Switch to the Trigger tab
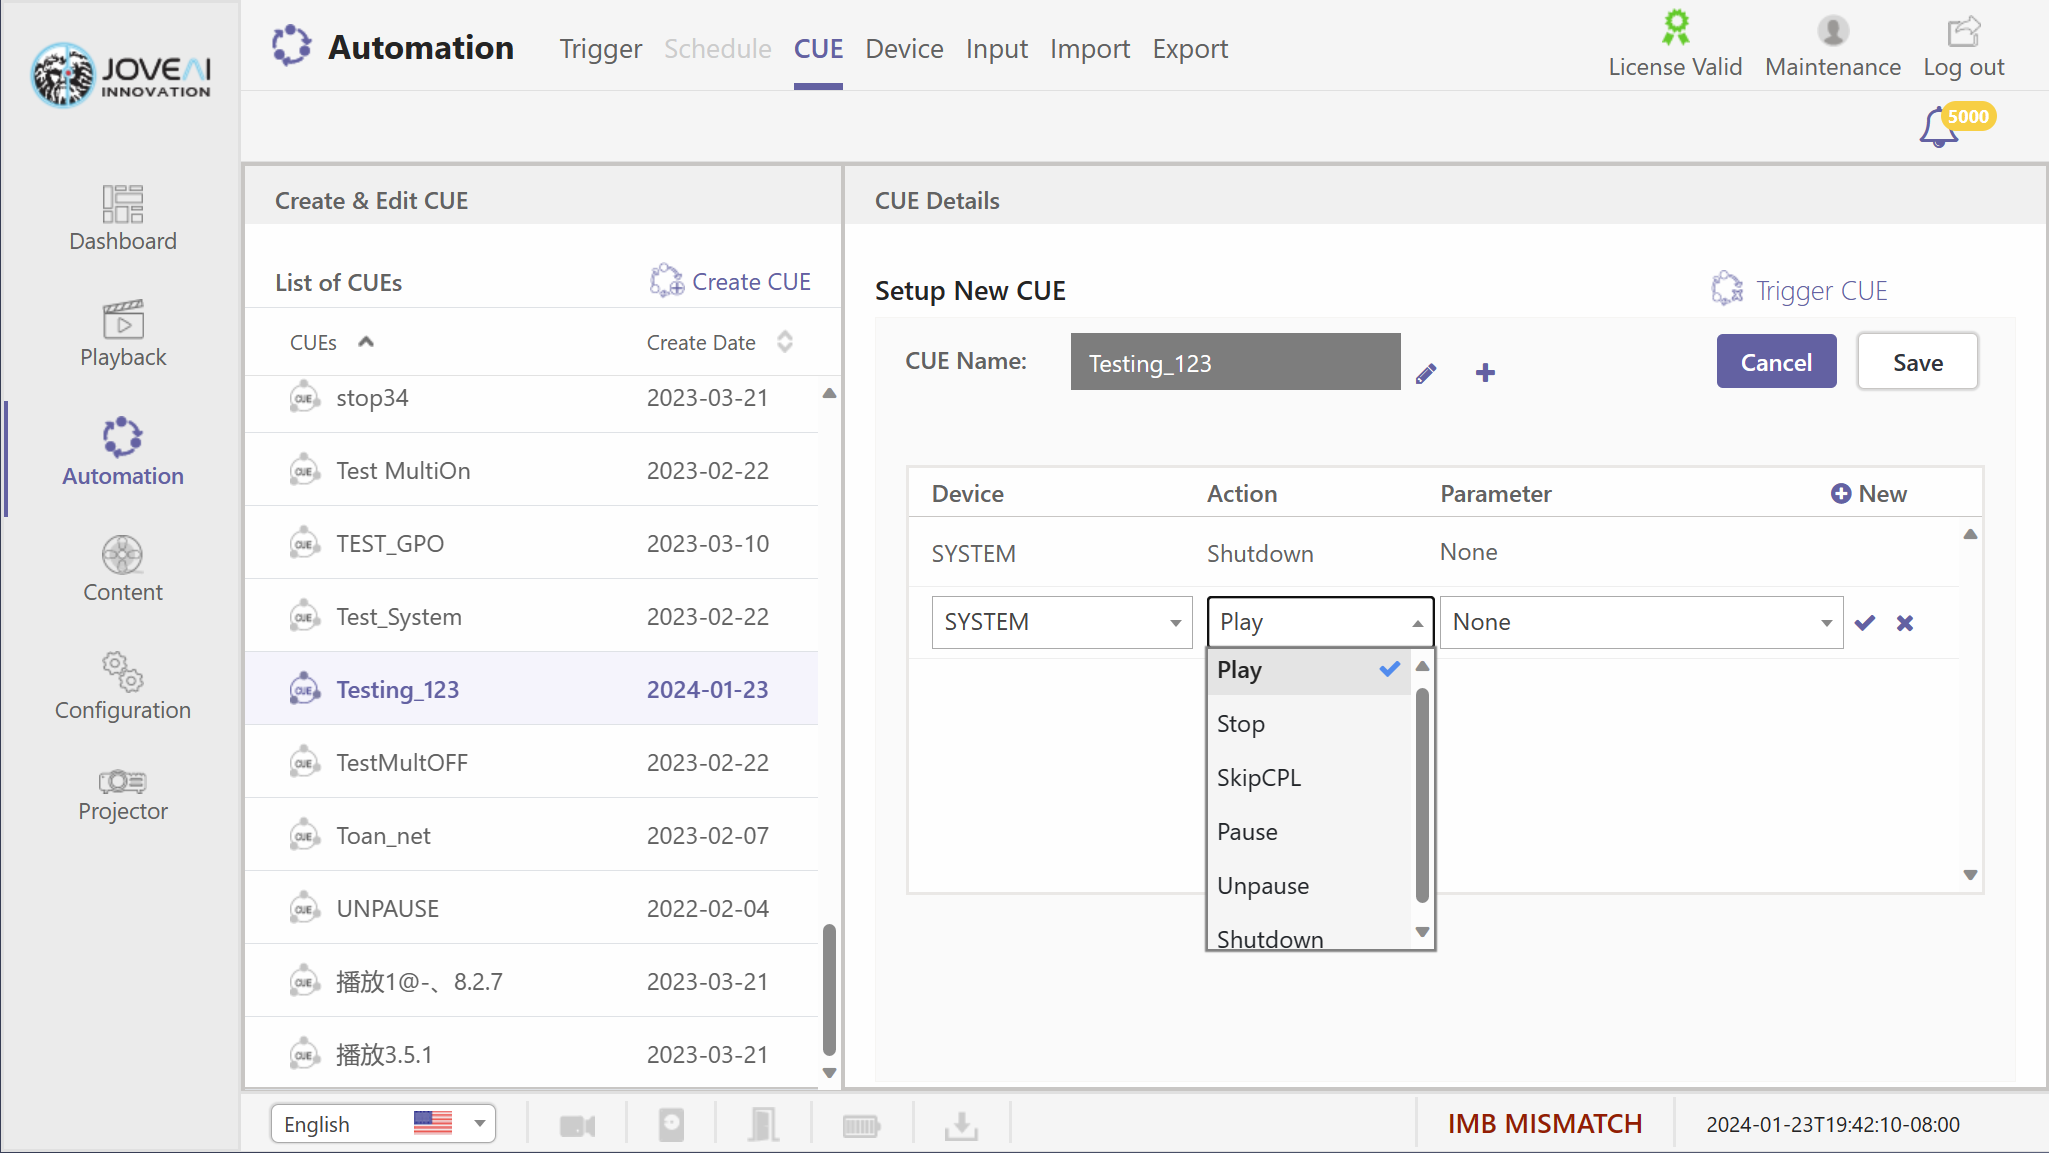2050x1153 pixels. point(600,48)
